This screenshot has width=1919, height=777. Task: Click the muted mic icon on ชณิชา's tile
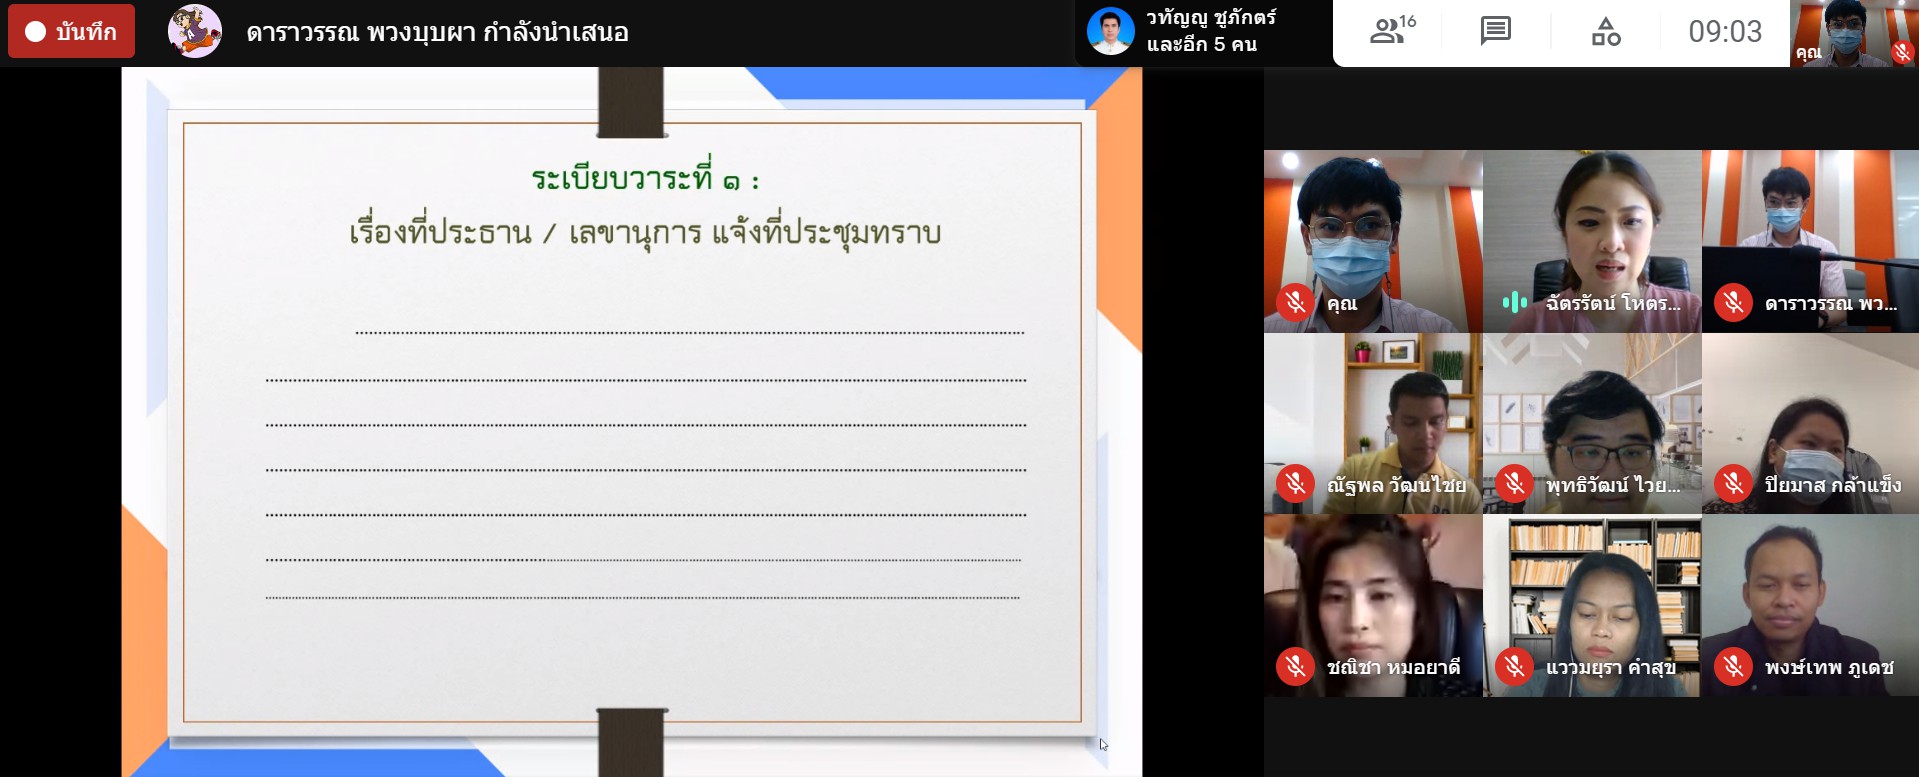(x=1295, y=667)
